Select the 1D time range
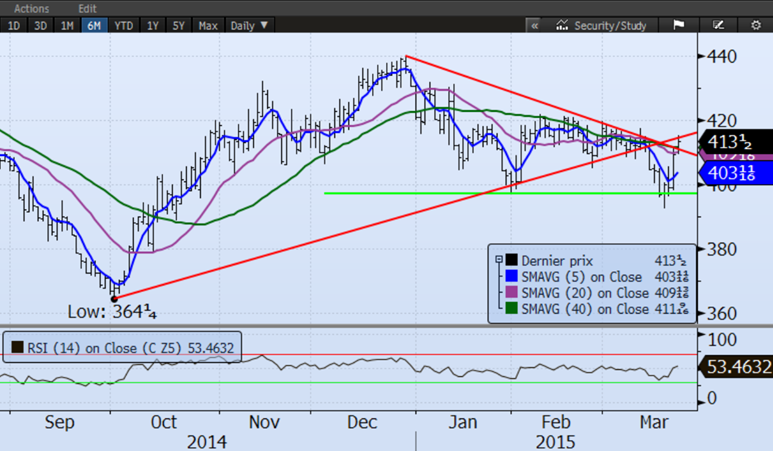773x451 pixels. pyautogui.click(x=13, y=24)
